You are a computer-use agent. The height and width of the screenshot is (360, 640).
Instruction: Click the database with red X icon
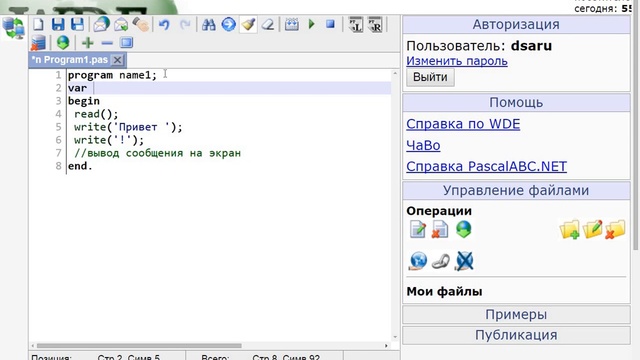(x=38, y=42)
